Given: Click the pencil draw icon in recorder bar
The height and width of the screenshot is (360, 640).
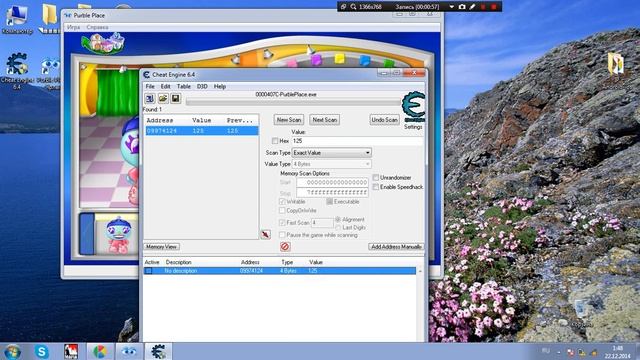Looking at the screenshot, I should tap(472, 7).
